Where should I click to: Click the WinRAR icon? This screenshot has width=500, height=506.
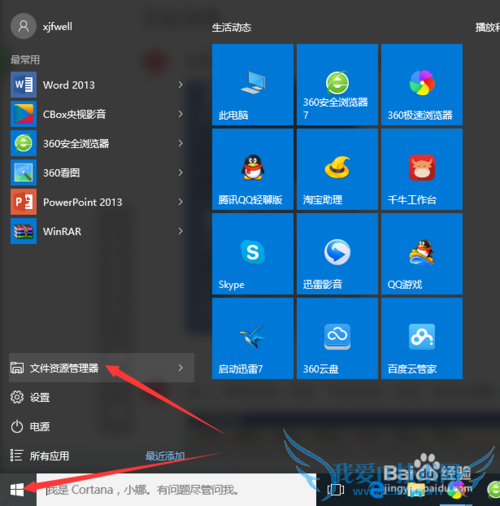point(24,231)
